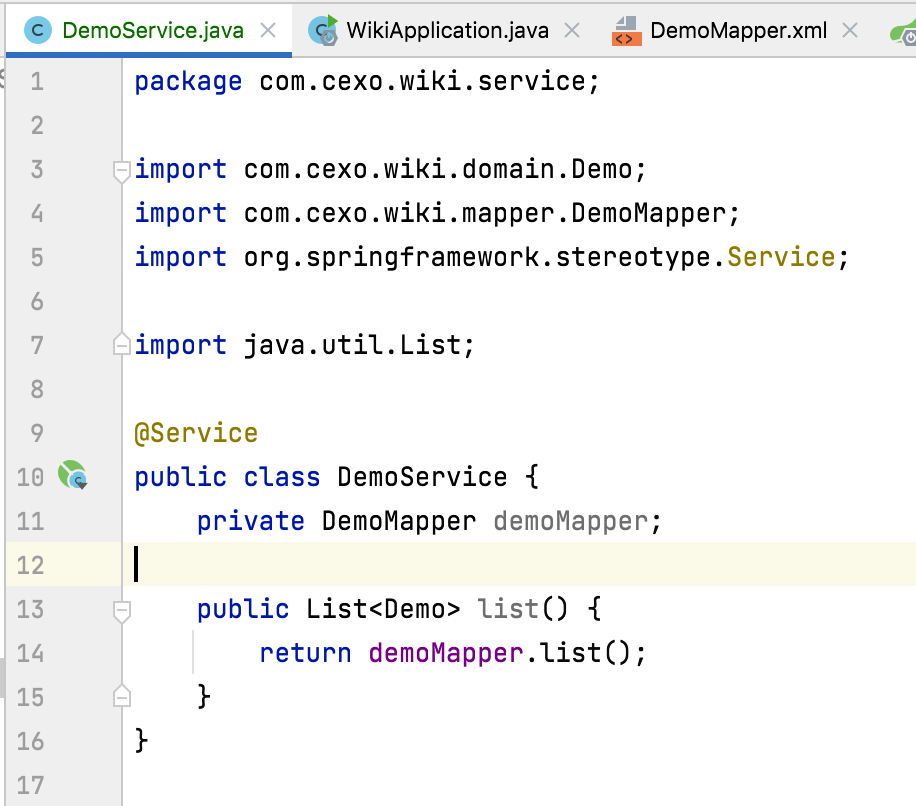Click the import fold end marker at line 7

pyautogui.click(x=122, y=344)
